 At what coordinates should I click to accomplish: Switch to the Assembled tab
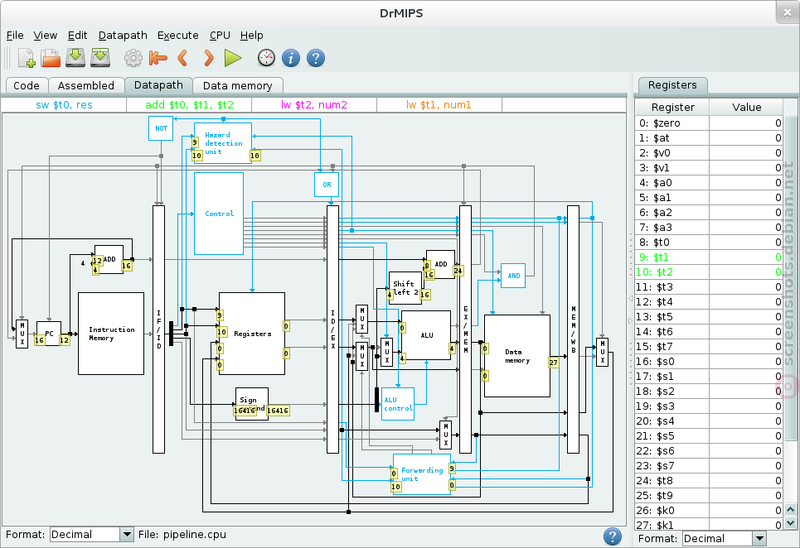click(86, 86)
